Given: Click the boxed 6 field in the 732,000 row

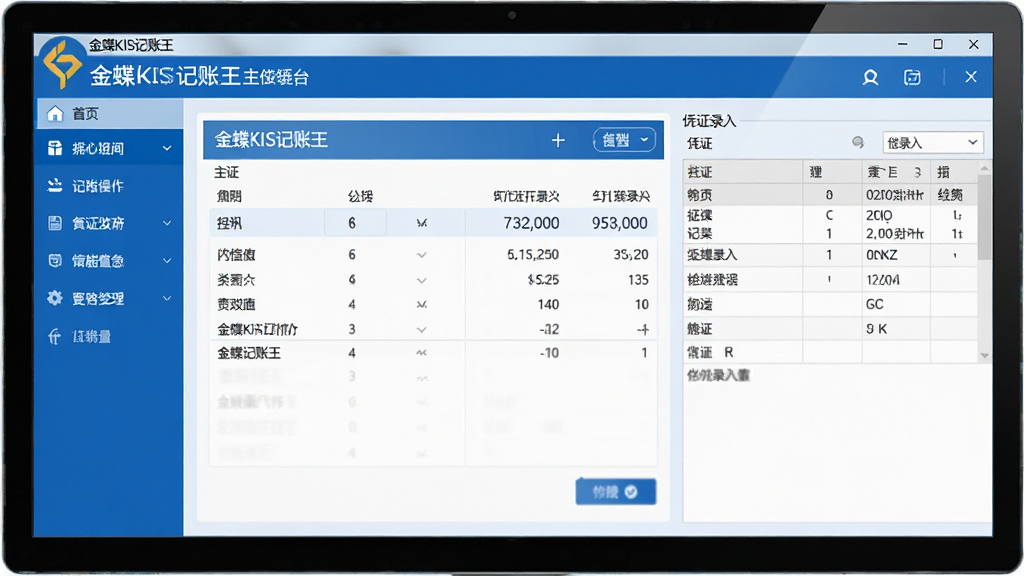Looking at the screenshot, I should [355, 223].
